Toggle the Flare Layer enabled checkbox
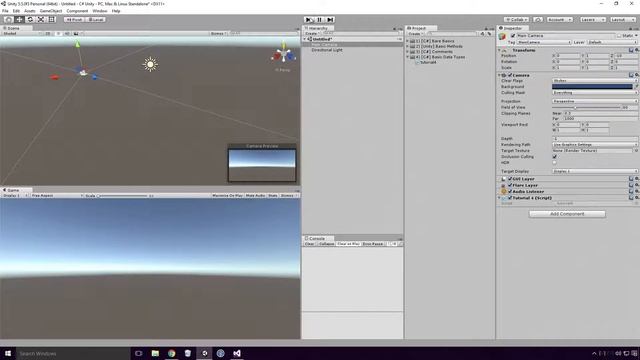 [510, 185]
